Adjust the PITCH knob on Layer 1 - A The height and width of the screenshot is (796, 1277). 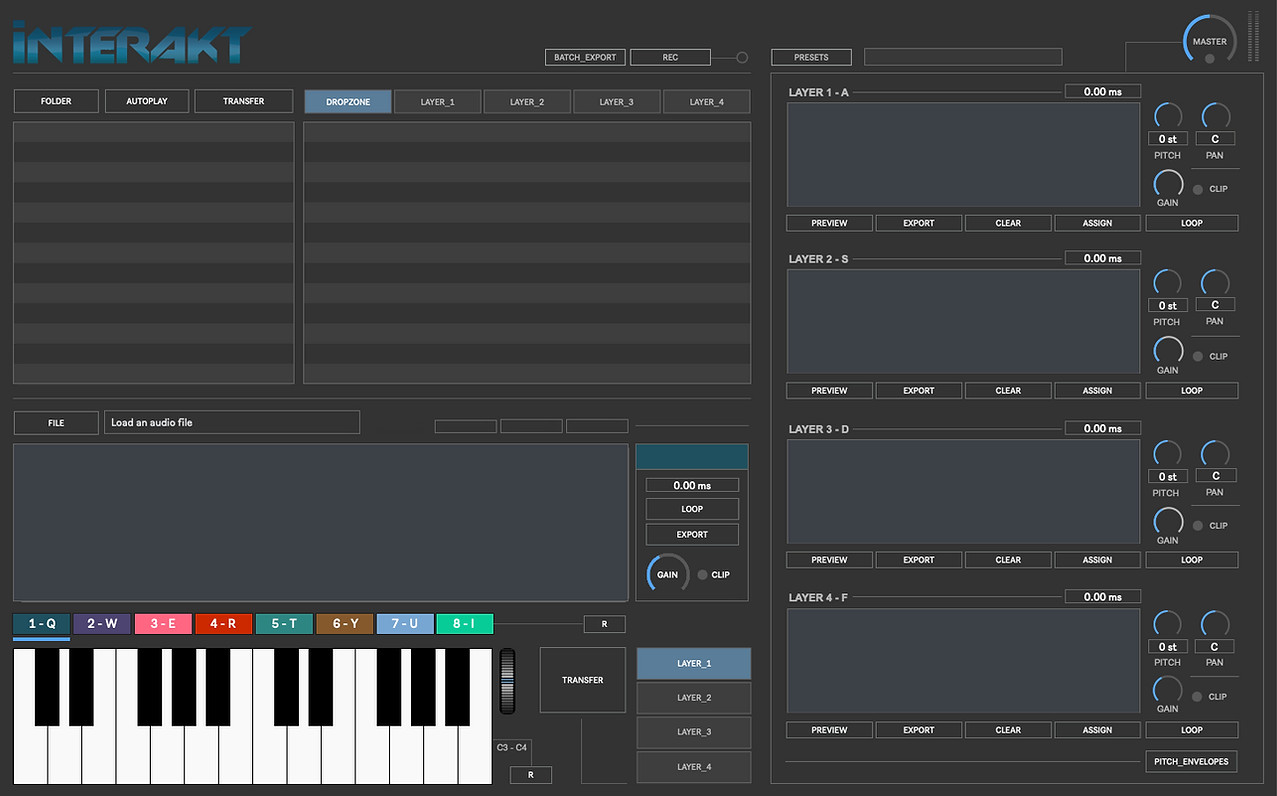(1167, 115)
